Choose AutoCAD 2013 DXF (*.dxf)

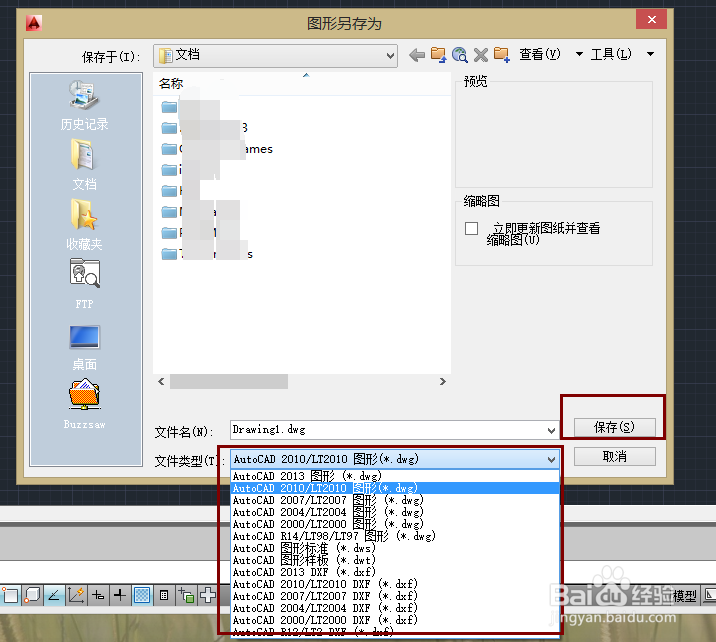(x=395, y=572)
